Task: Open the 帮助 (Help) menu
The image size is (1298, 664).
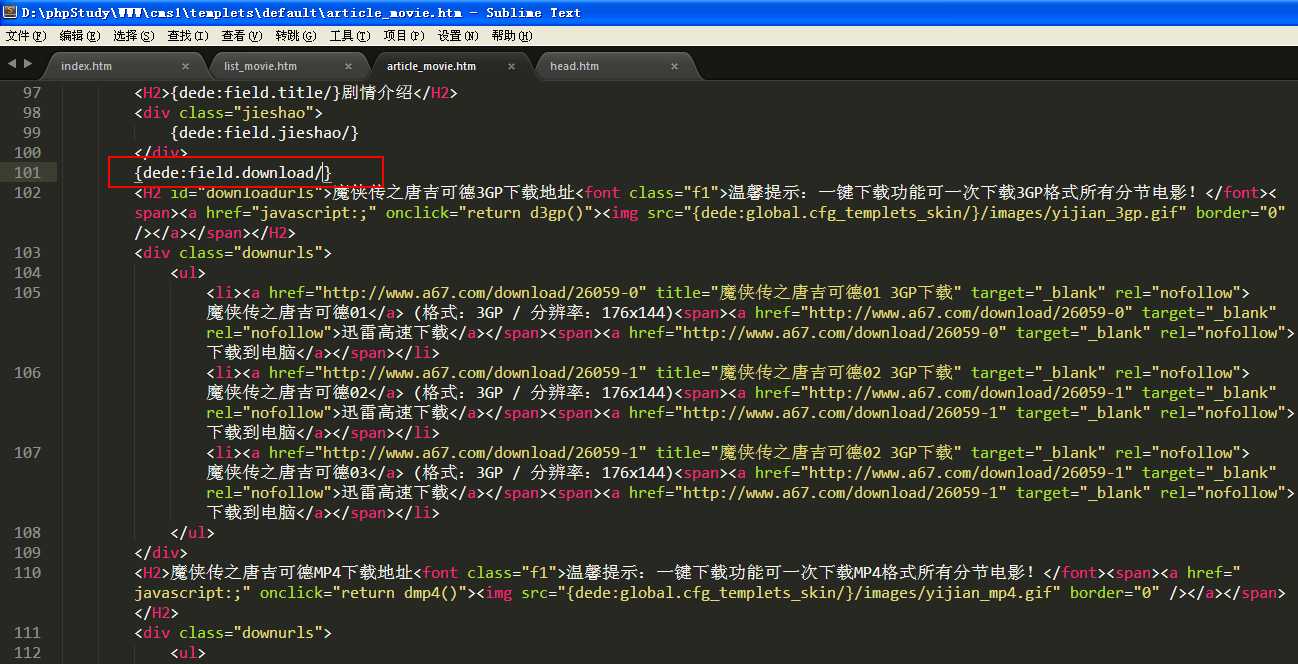Action: (x=512, y=35)
